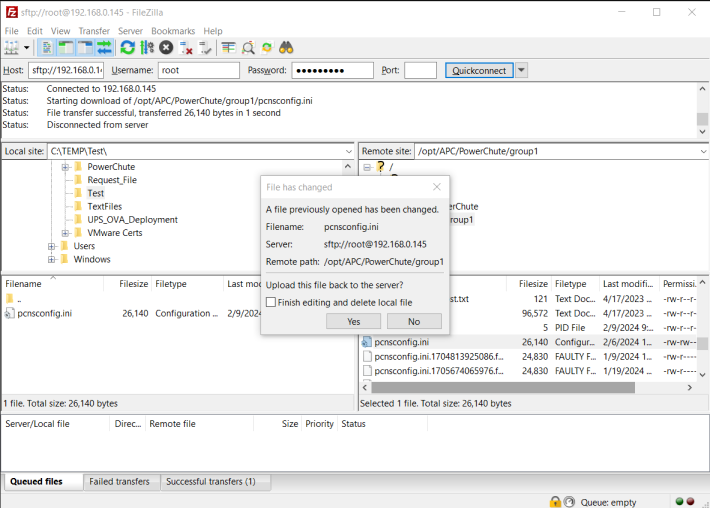This screenshot has width=710, height=508.
Task: Select pcnsconfig.ini.1704813925086.f... remote file
Action: [438, 357]
